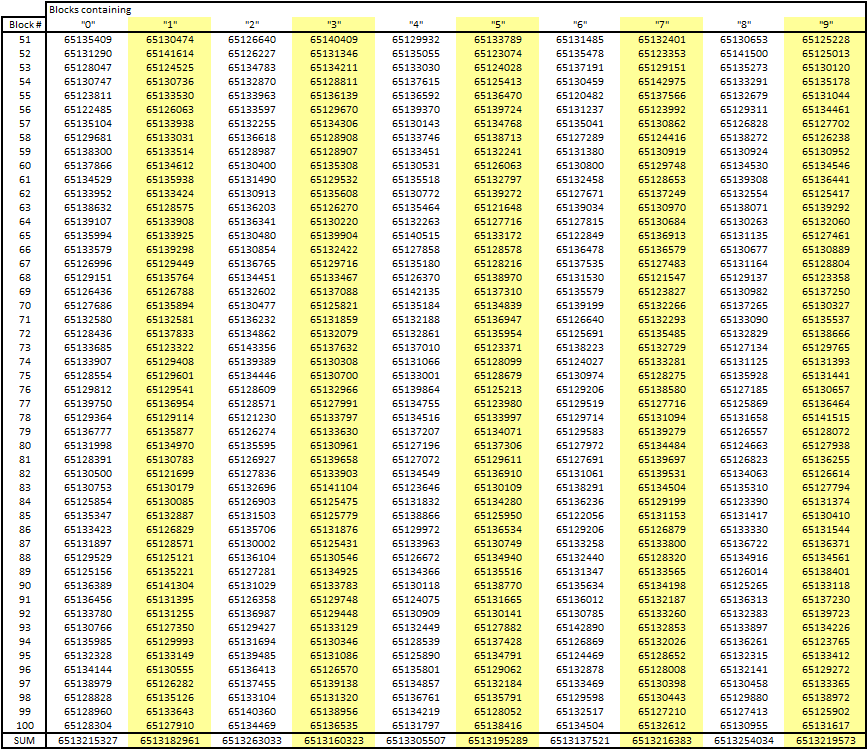Click block number 100 row label
Screen dimensions: 868x750
(25, 726)
